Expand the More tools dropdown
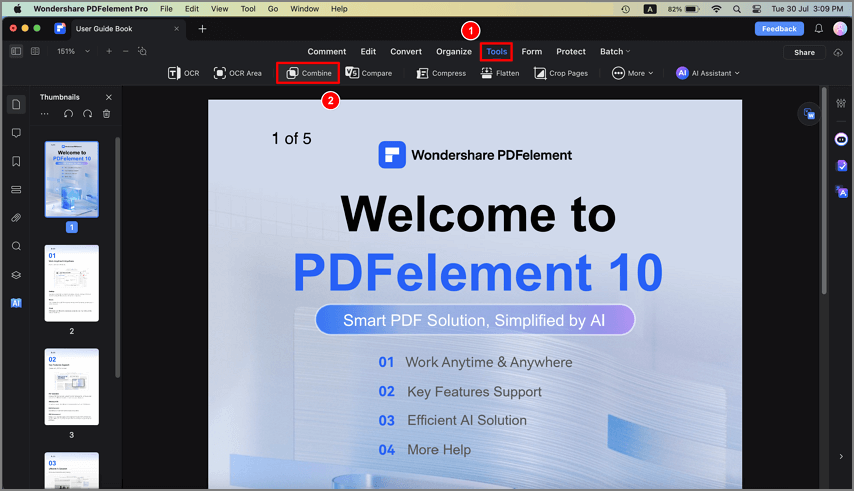The image size is (854, 491). [632, 73]
